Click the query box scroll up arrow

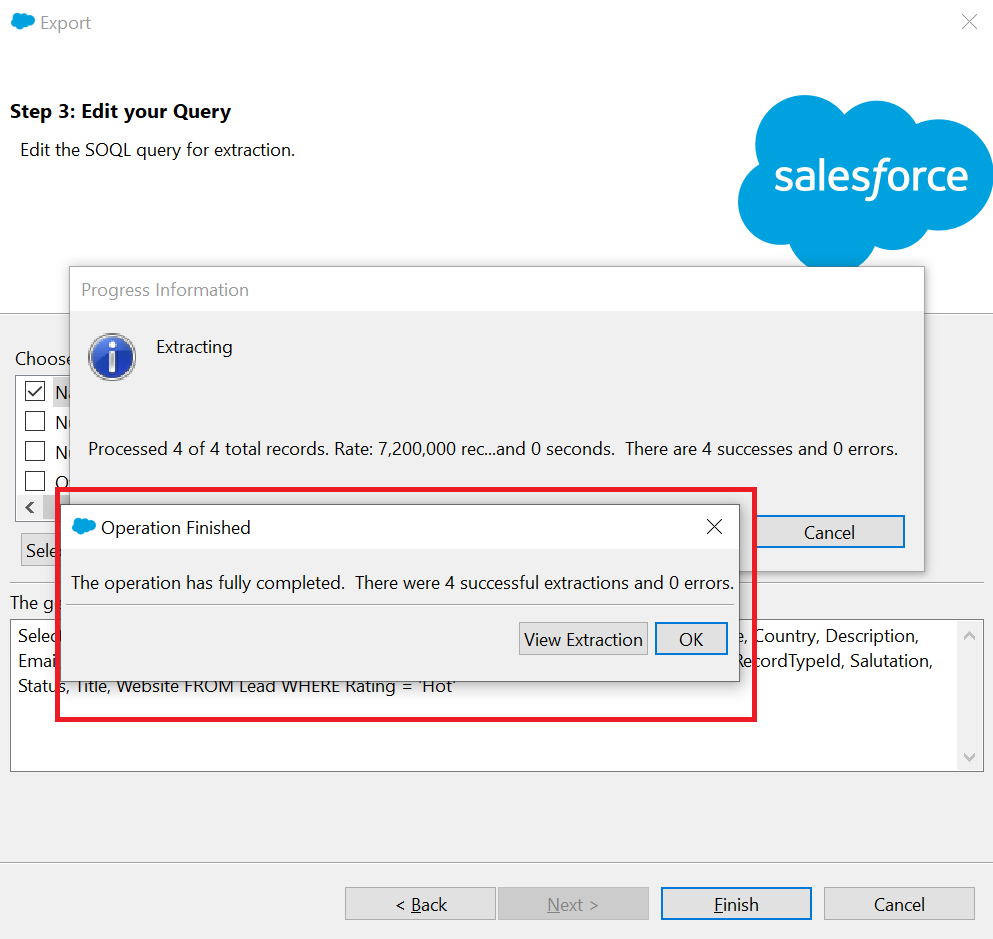970,636
